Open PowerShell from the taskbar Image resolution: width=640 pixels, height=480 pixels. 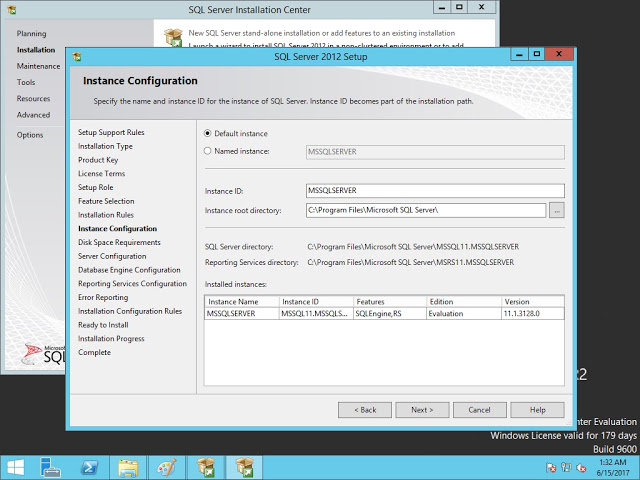coord(89,466)
